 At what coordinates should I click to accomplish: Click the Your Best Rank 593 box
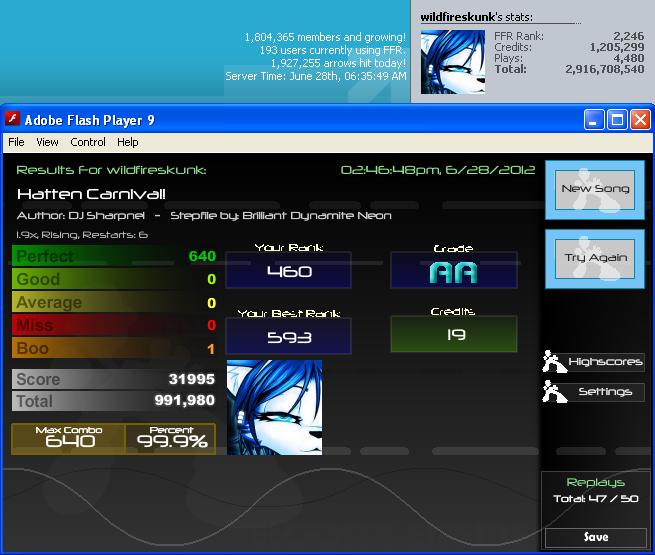coord(288,336)
